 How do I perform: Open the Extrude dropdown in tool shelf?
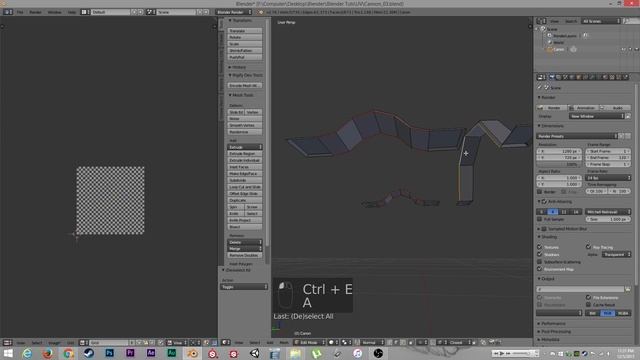pyautogui.click(x=244, y=147)
